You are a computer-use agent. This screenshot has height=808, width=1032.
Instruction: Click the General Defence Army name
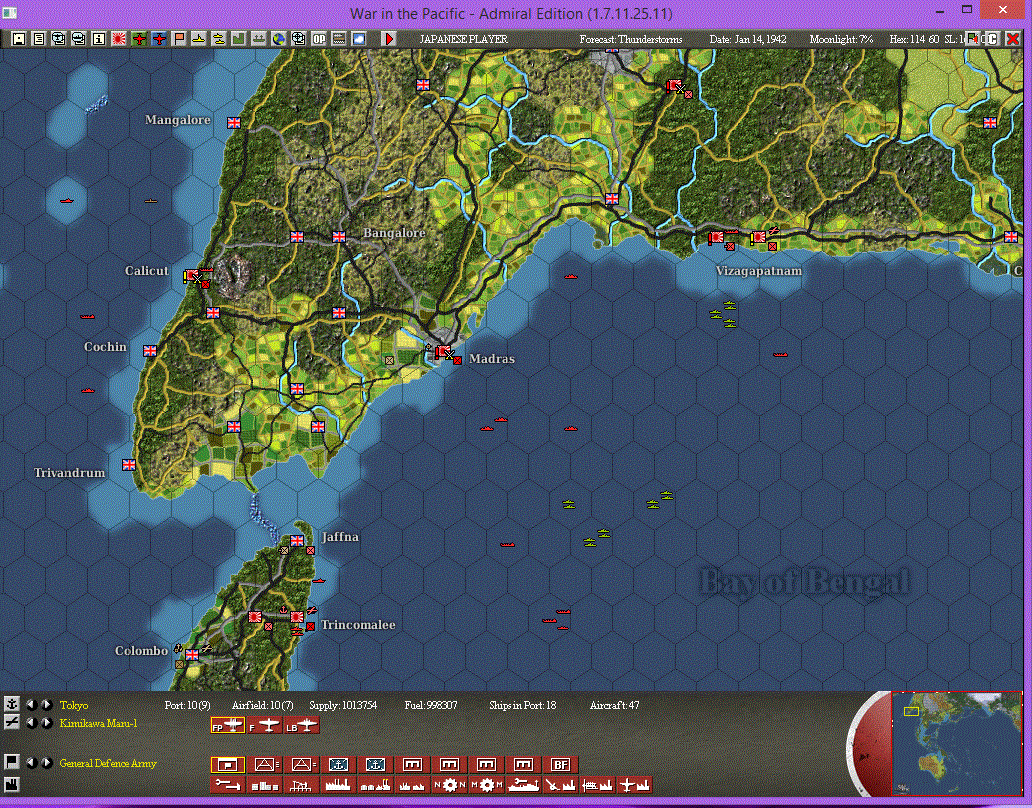coord(108,763)
